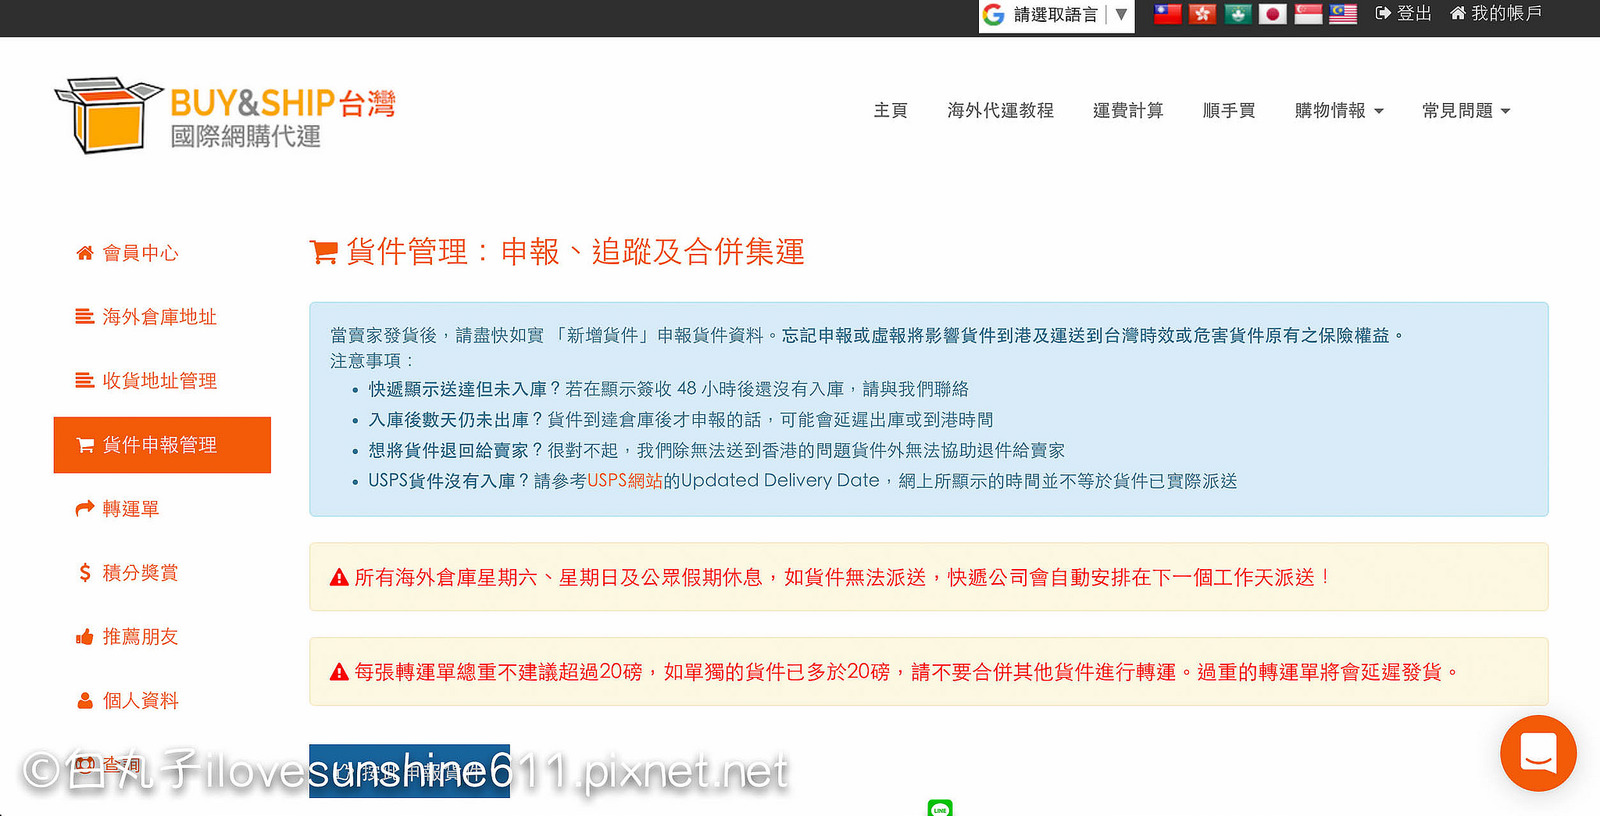
Task: Select the Hong Kong flag icon
Action: tap(1202, 14)
